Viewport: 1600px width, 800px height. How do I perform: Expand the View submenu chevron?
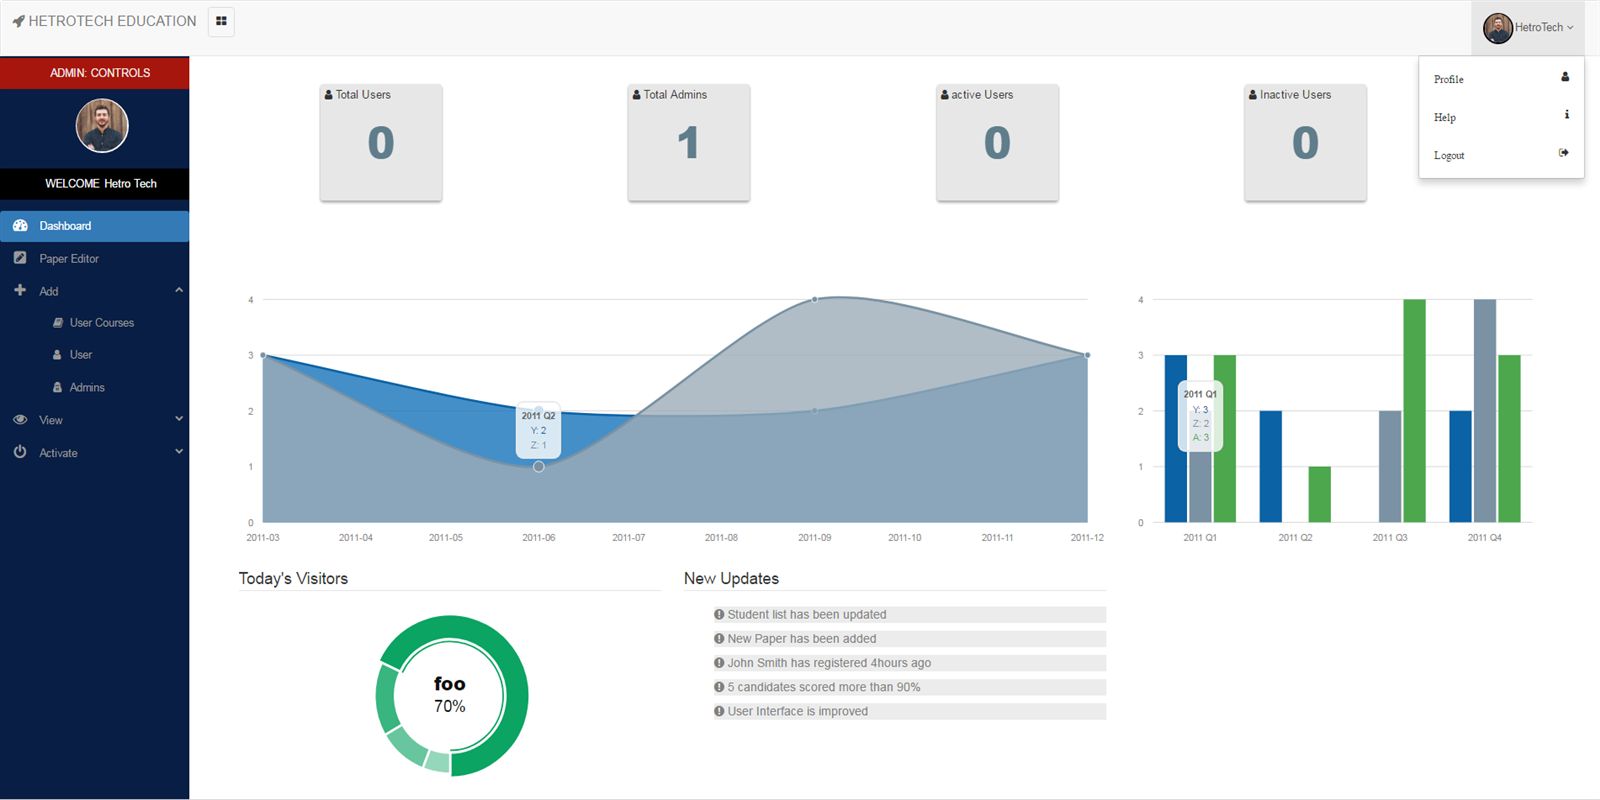179,419
